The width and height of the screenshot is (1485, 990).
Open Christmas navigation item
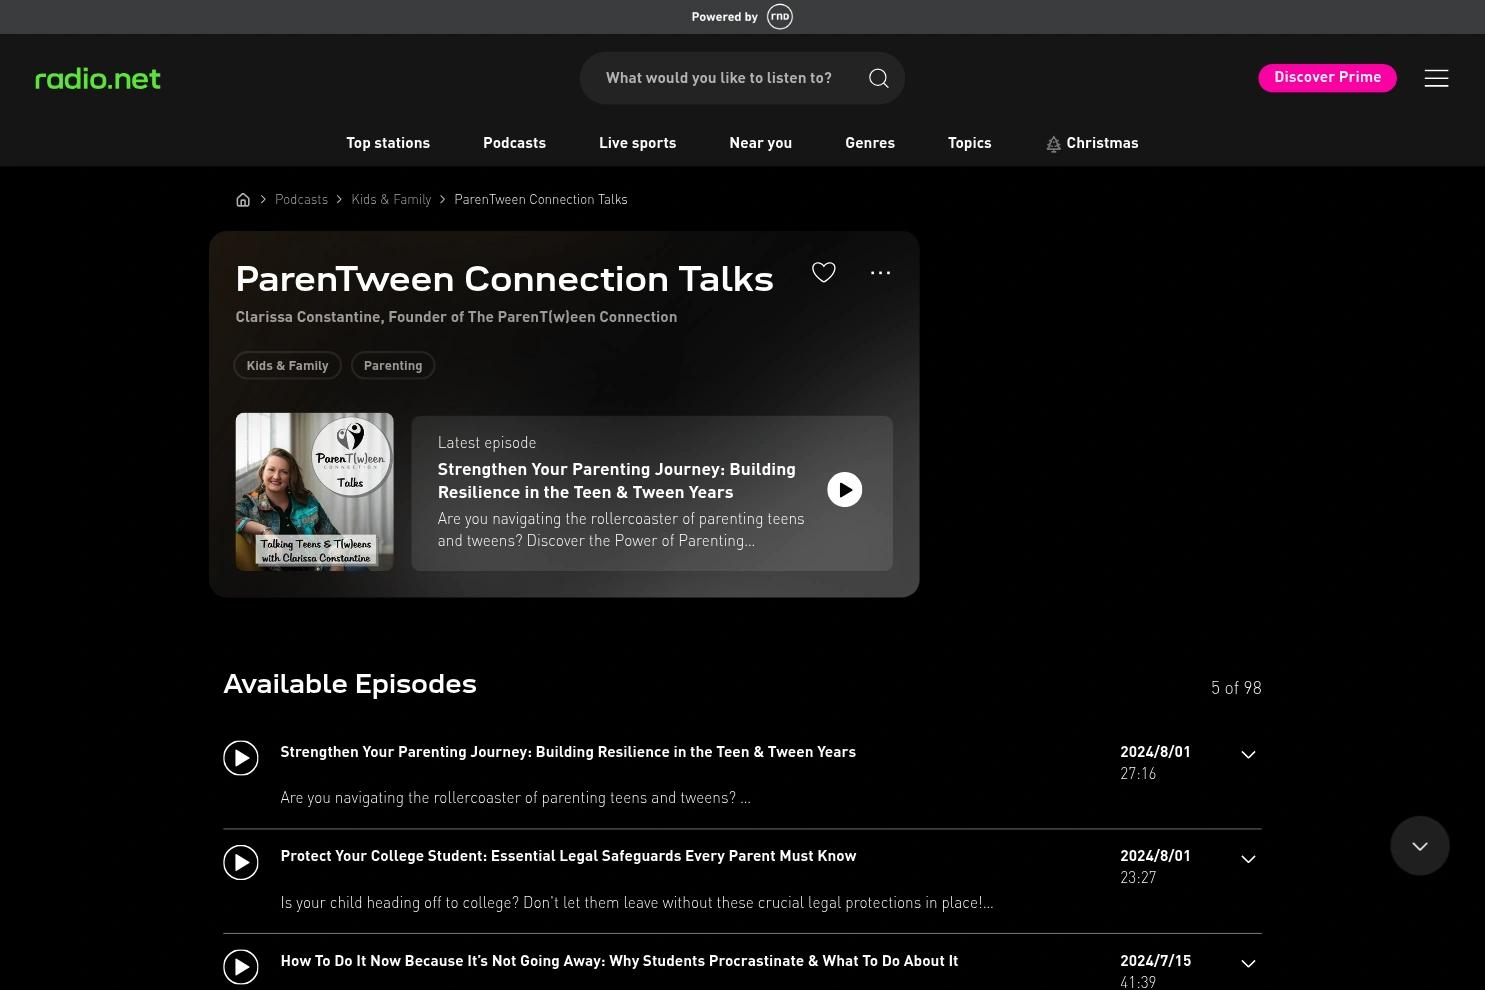point(1092,143)
